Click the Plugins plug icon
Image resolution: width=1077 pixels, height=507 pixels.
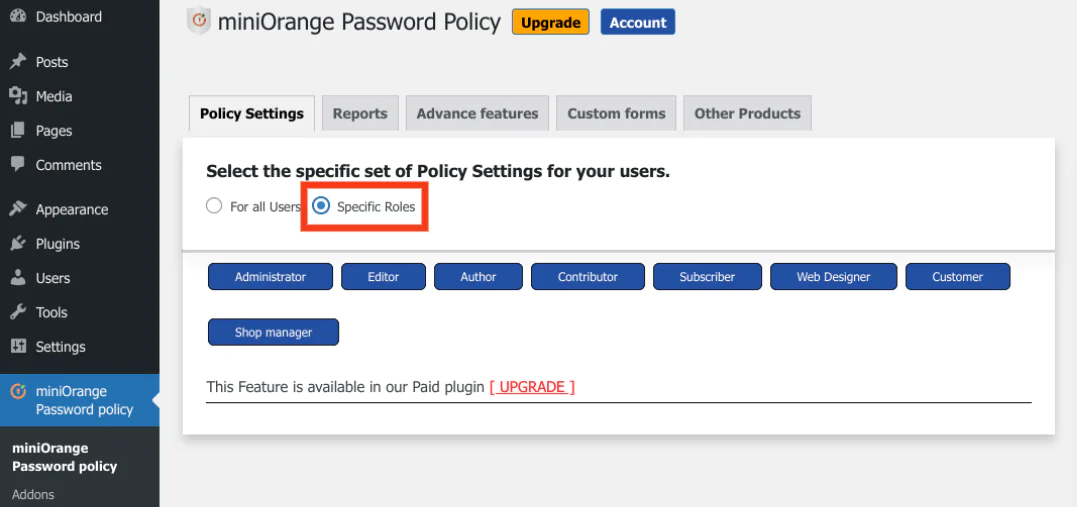pos(18,243)
